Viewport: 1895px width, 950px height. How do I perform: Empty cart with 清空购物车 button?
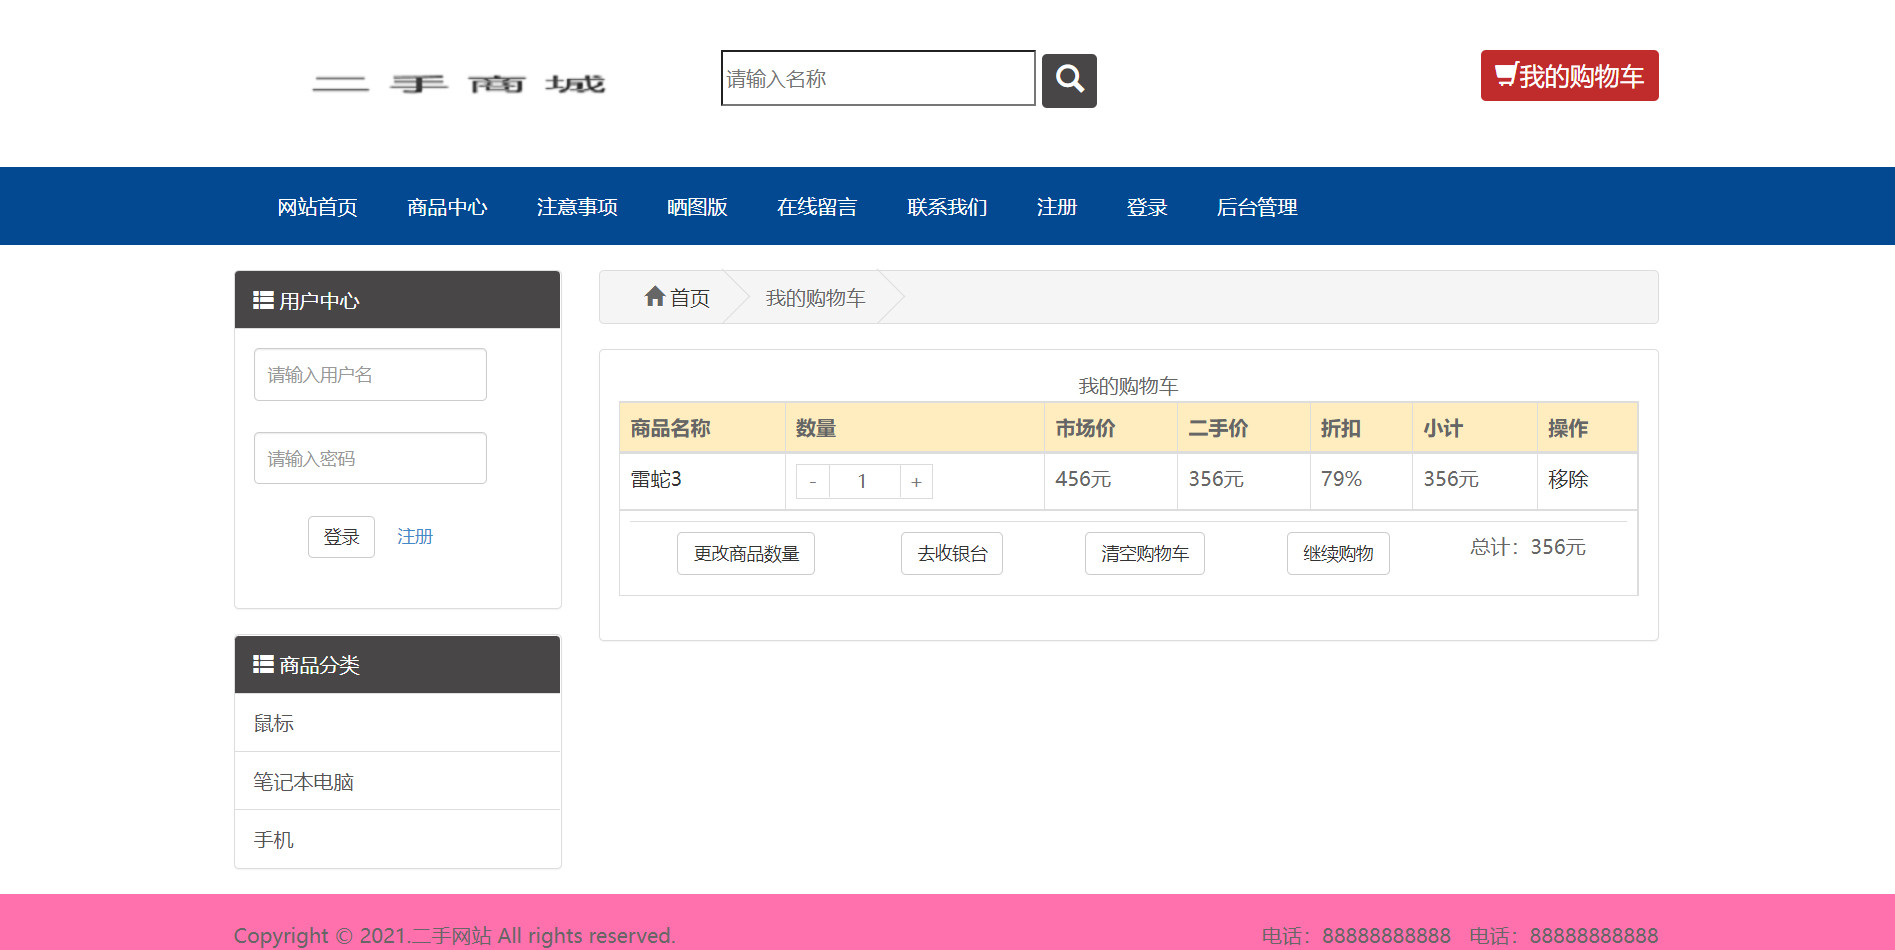(x=1144, y=554)
